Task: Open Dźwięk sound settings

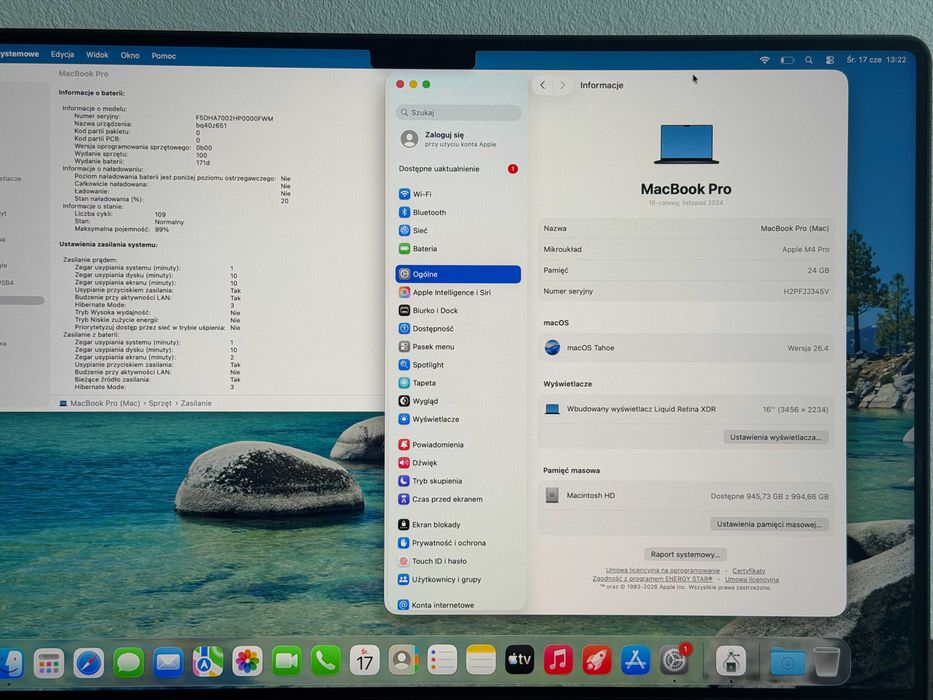Action: (458, 462)
